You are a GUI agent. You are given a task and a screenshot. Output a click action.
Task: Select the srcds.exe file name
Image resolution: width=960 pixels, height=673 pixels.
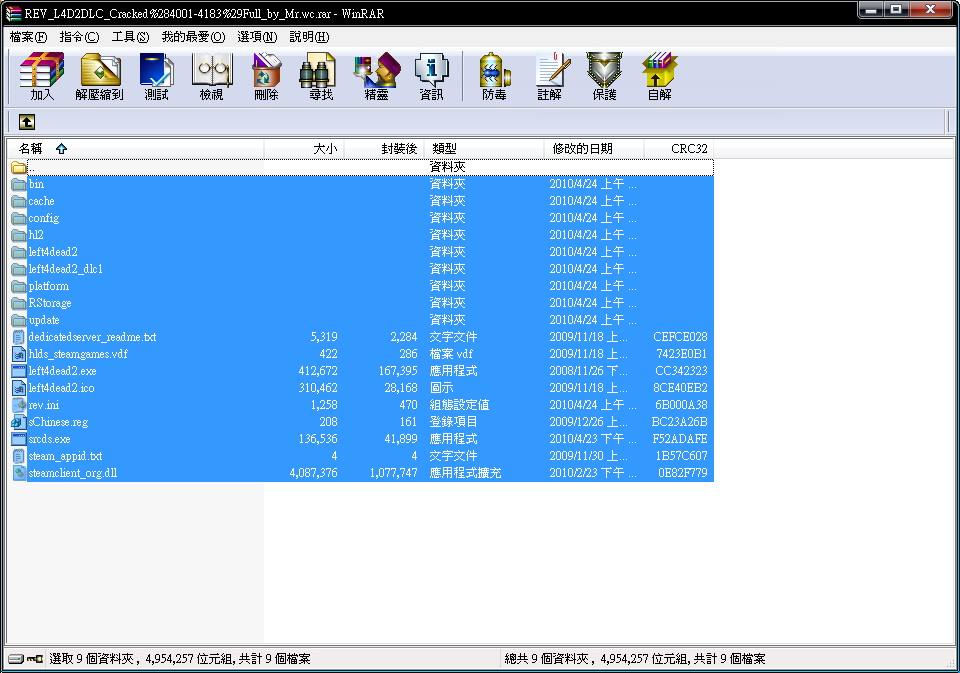point(50,439)
